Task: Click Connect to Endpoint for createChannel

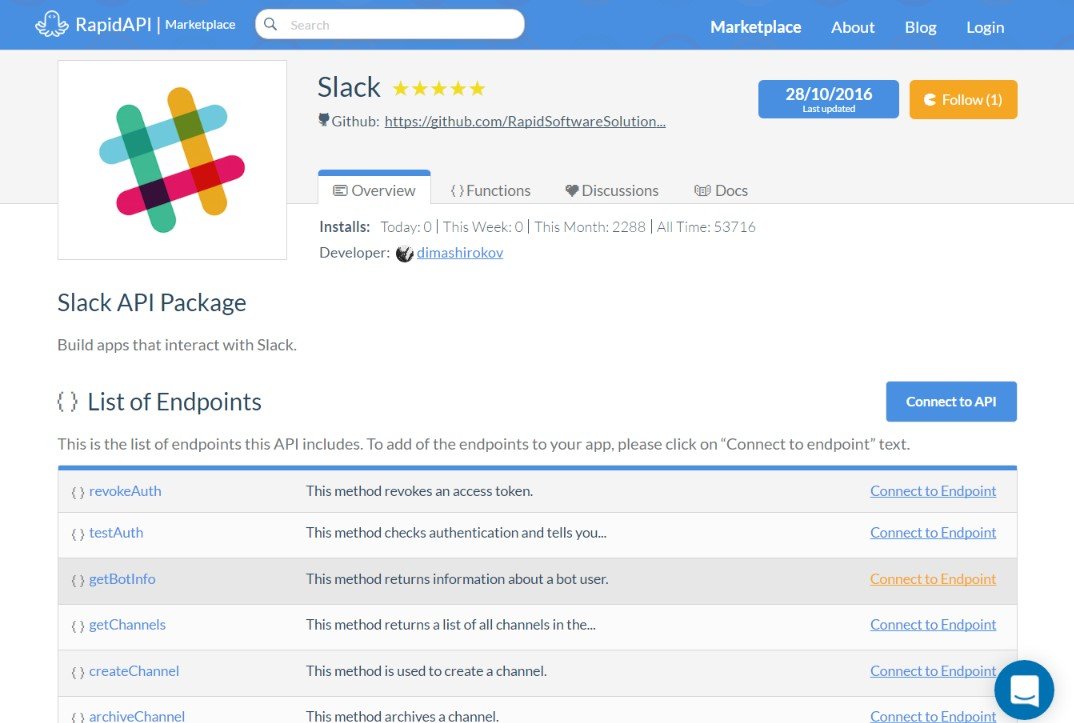Action: (933, 671)
